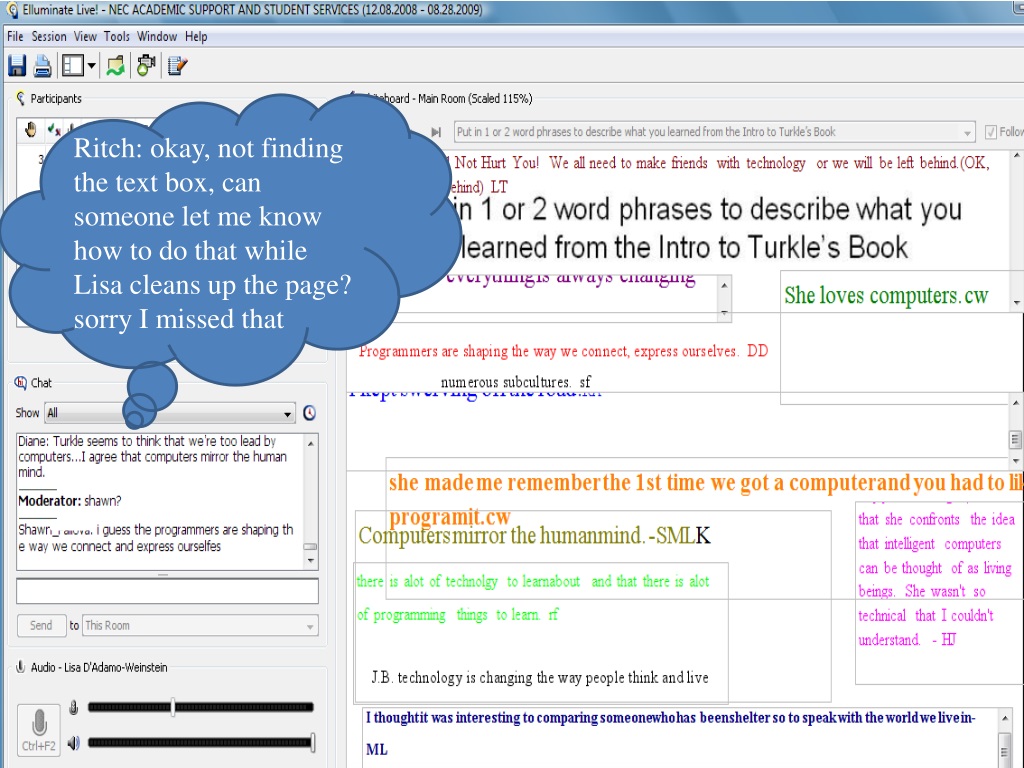
Task: Click the whiteboard top-right scroll up arrow
Action: point(1016,156)
